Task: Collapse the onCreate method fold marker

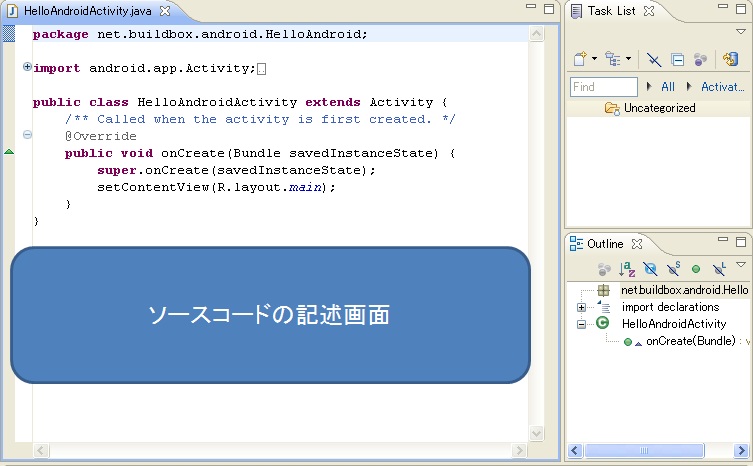Action: [x=27, y=135]
